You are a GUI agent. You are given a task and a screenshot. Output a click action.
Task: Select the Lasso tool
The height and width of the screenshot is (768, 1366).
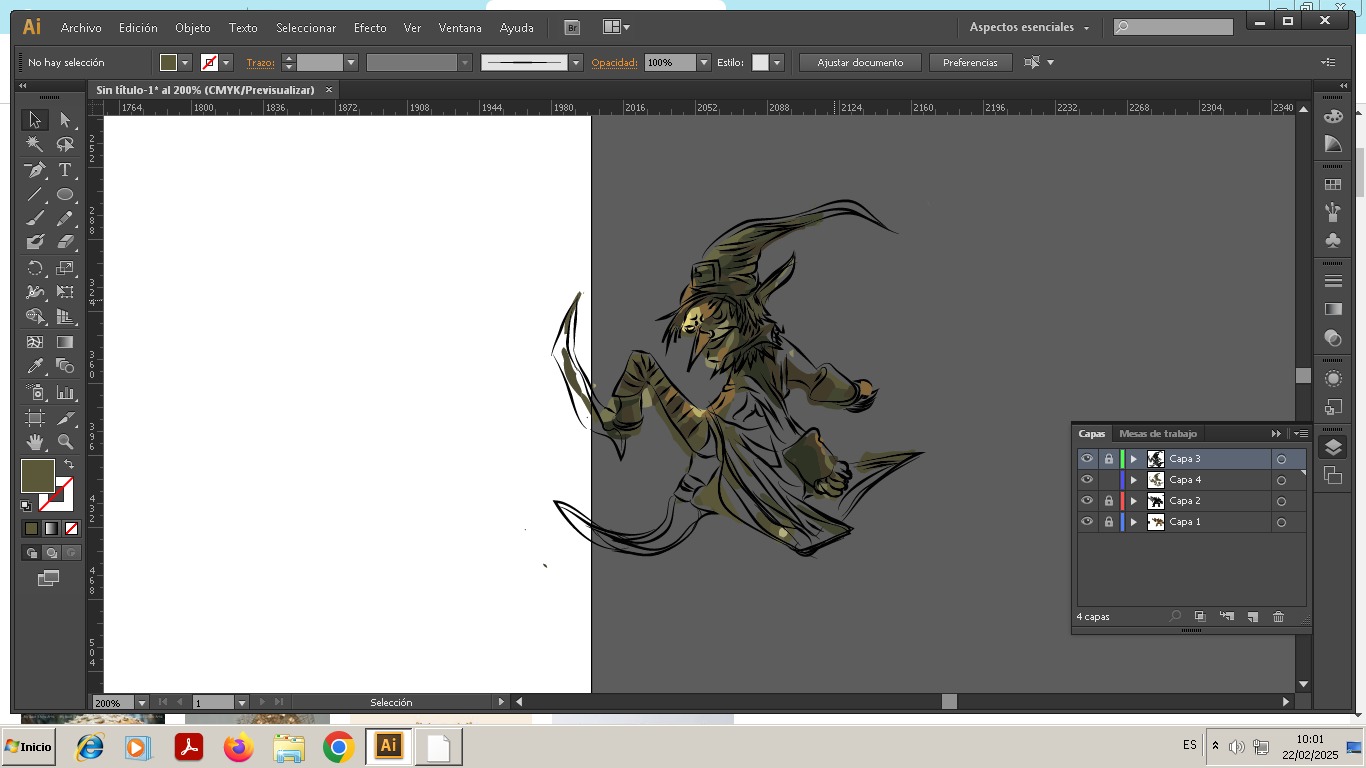(x=65, y=145)
